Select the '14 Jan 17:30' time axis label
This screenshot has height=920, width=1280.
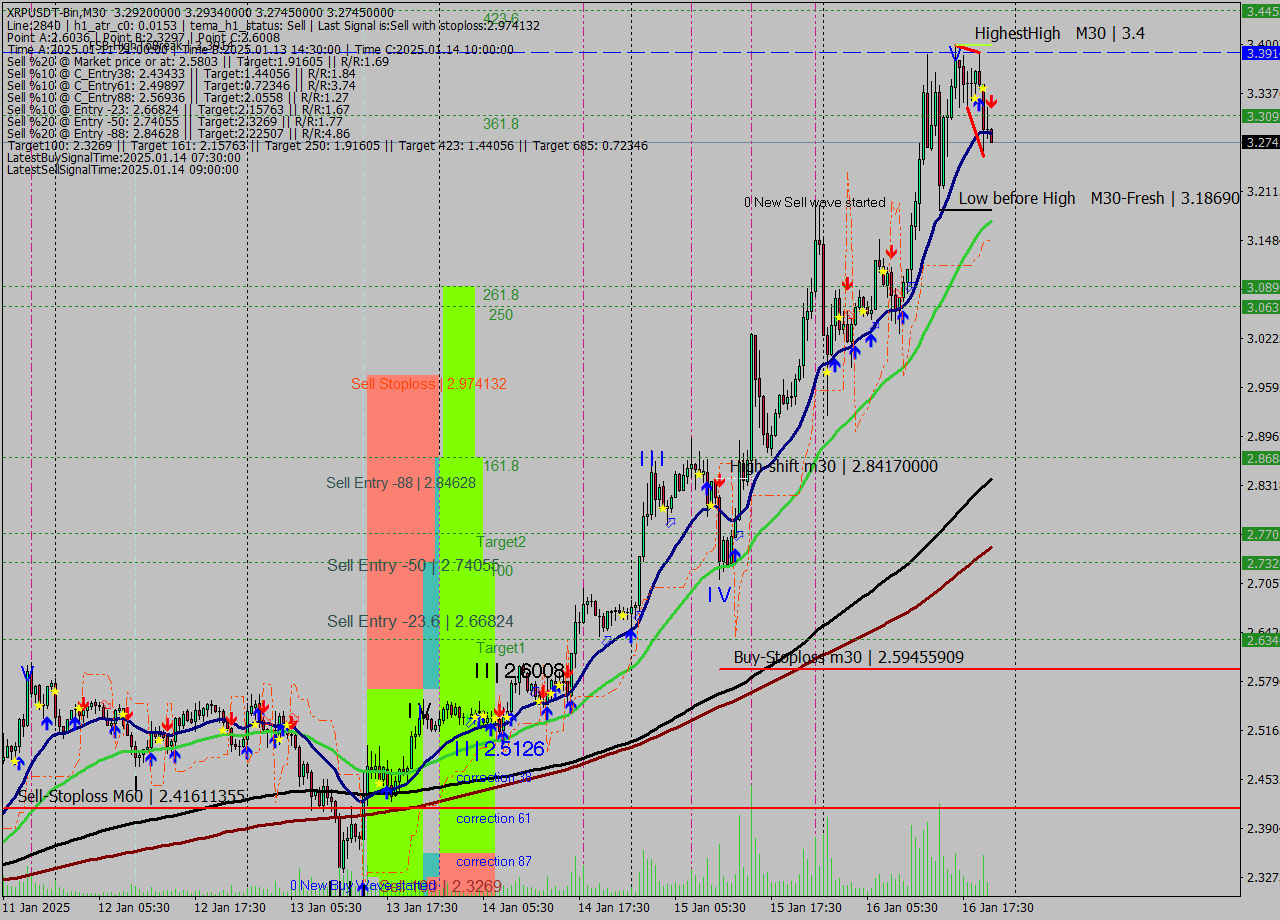(614, 908)
